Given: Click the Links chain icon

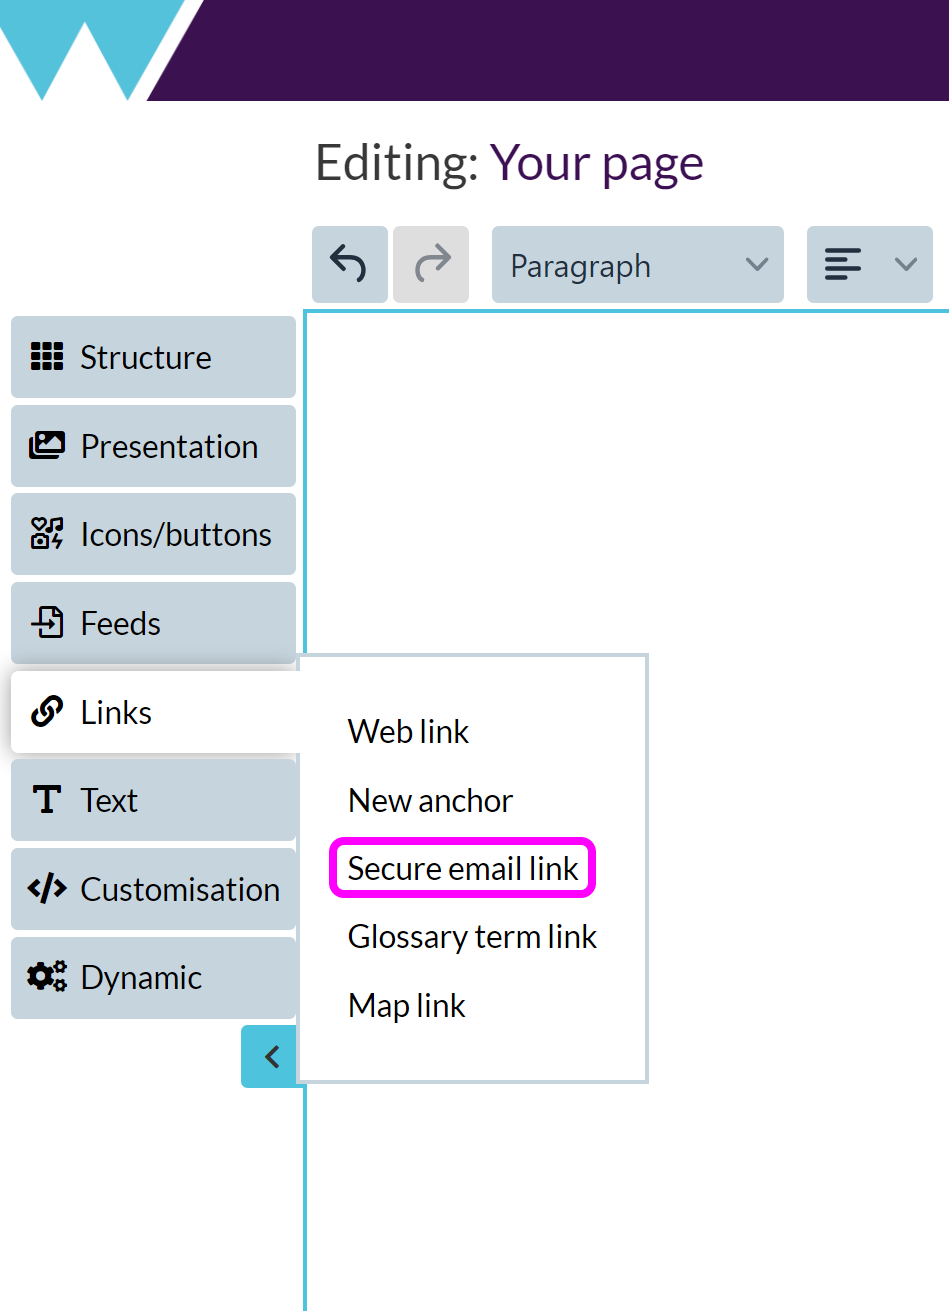Looking at the screenshot, I should (47, 712).
